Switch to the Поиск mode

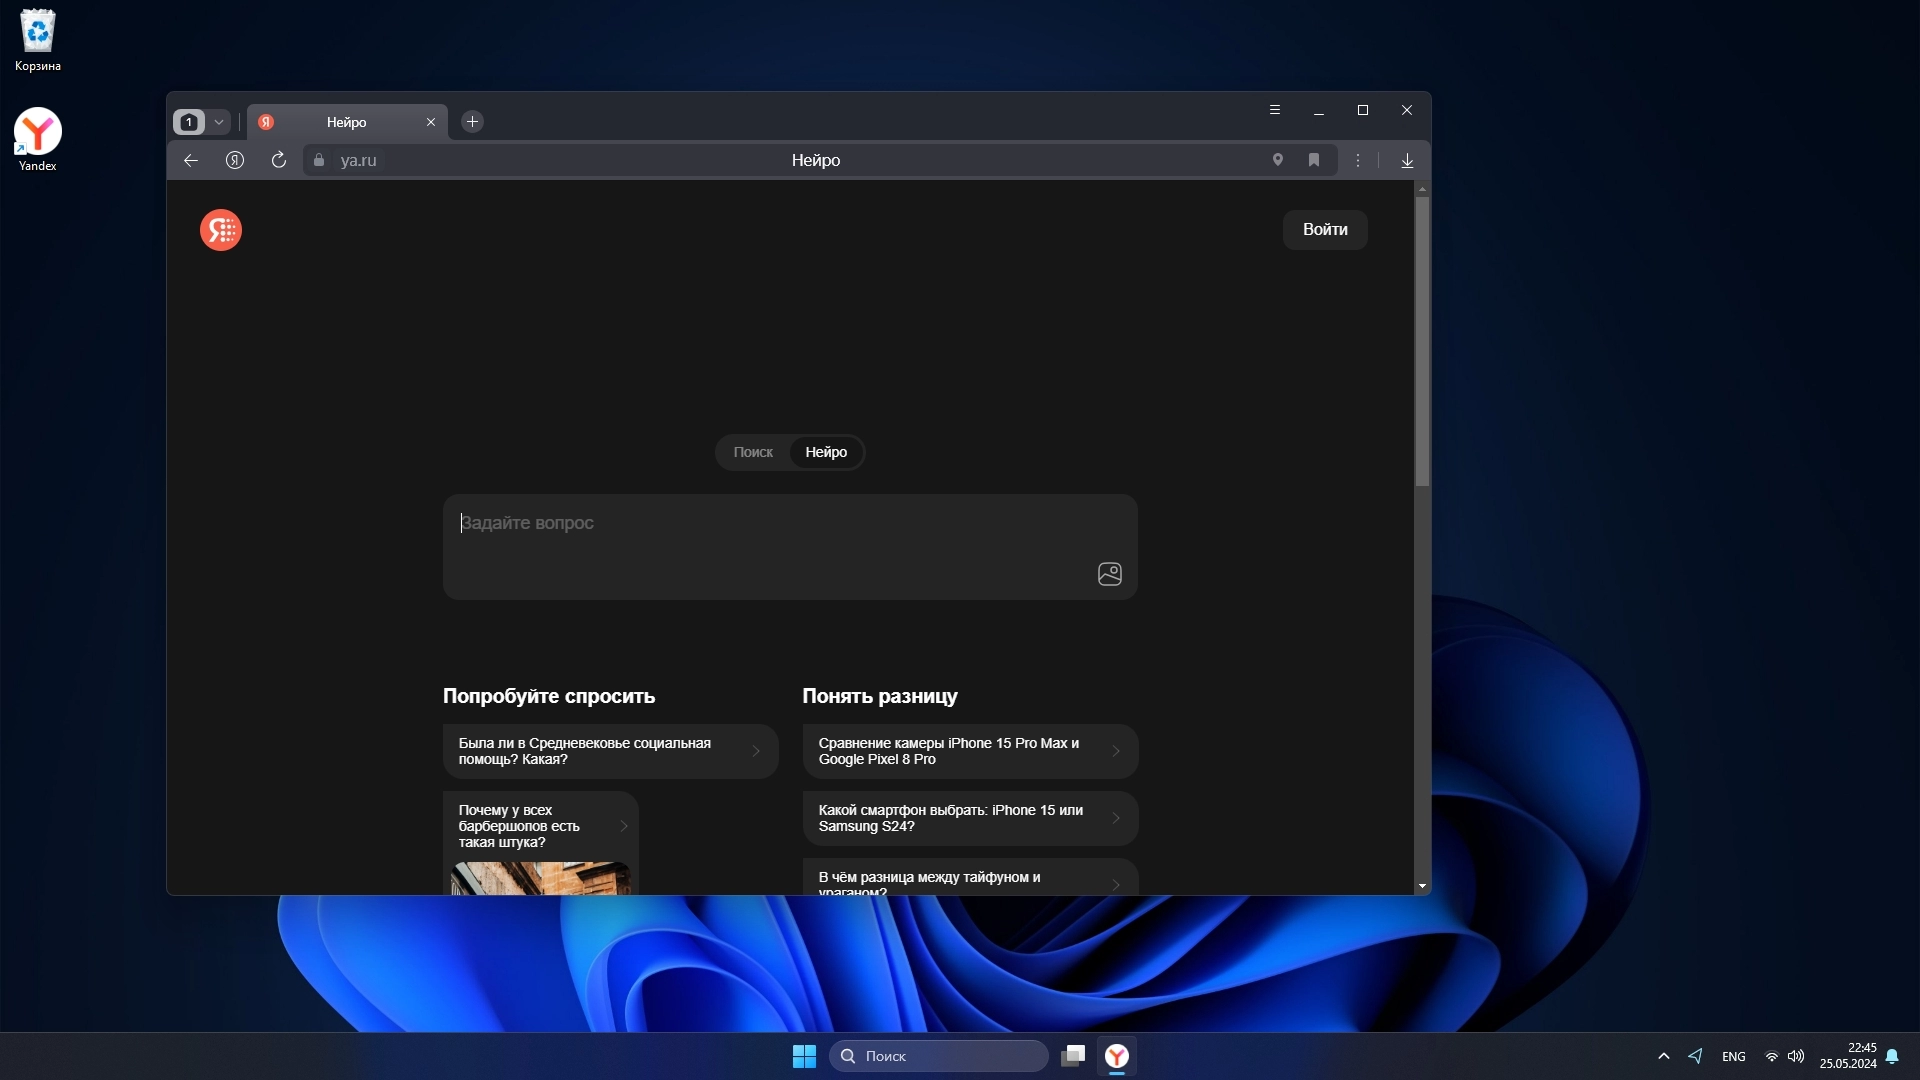coord(753,452)
